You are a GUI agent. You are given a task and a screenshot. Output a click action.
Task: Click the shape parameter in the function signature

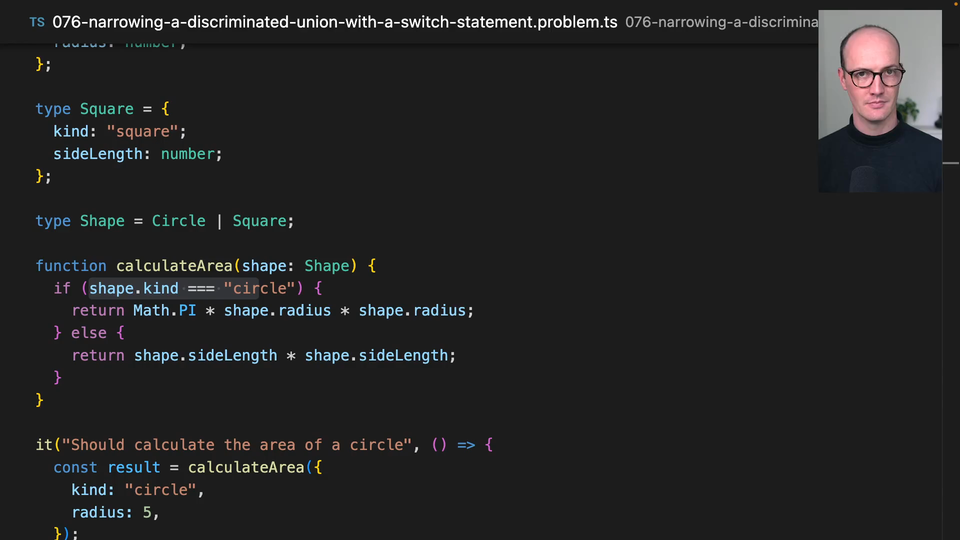[264, 266]
